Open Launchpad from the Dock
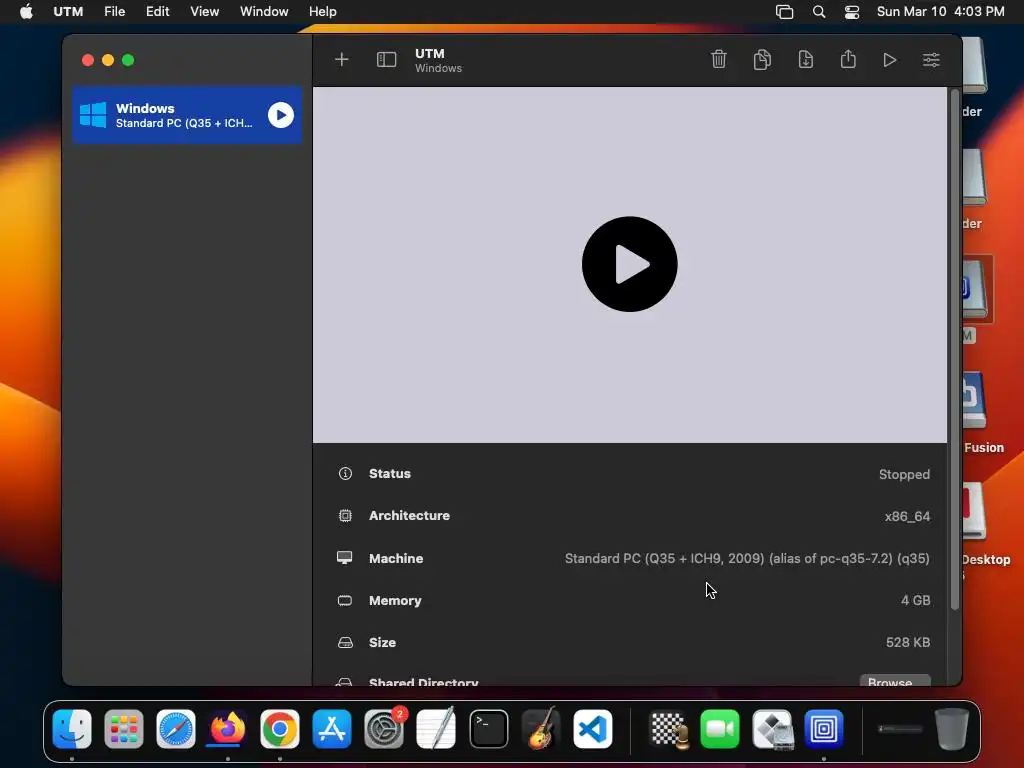 point(123,729)
